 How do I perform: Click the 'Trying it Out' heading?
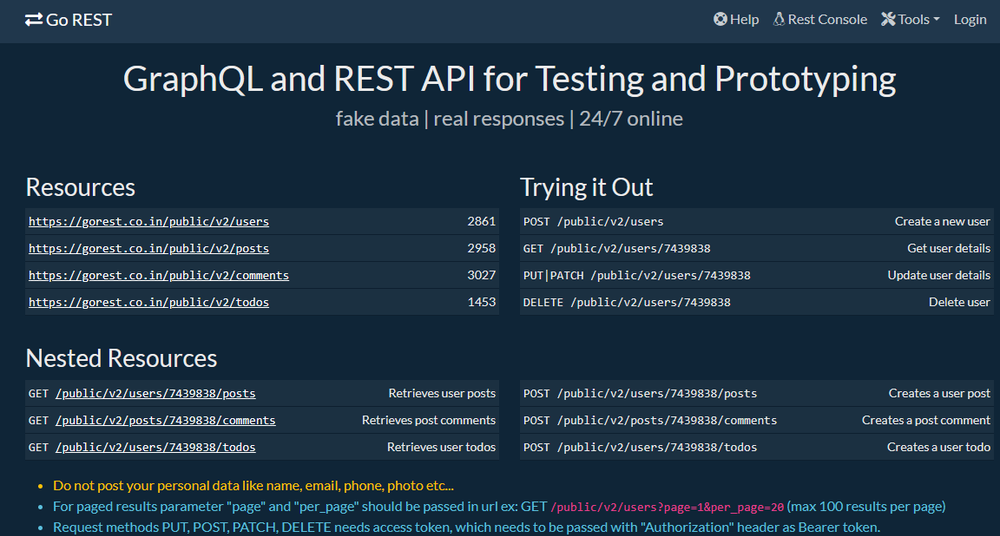tap(587, 188)
